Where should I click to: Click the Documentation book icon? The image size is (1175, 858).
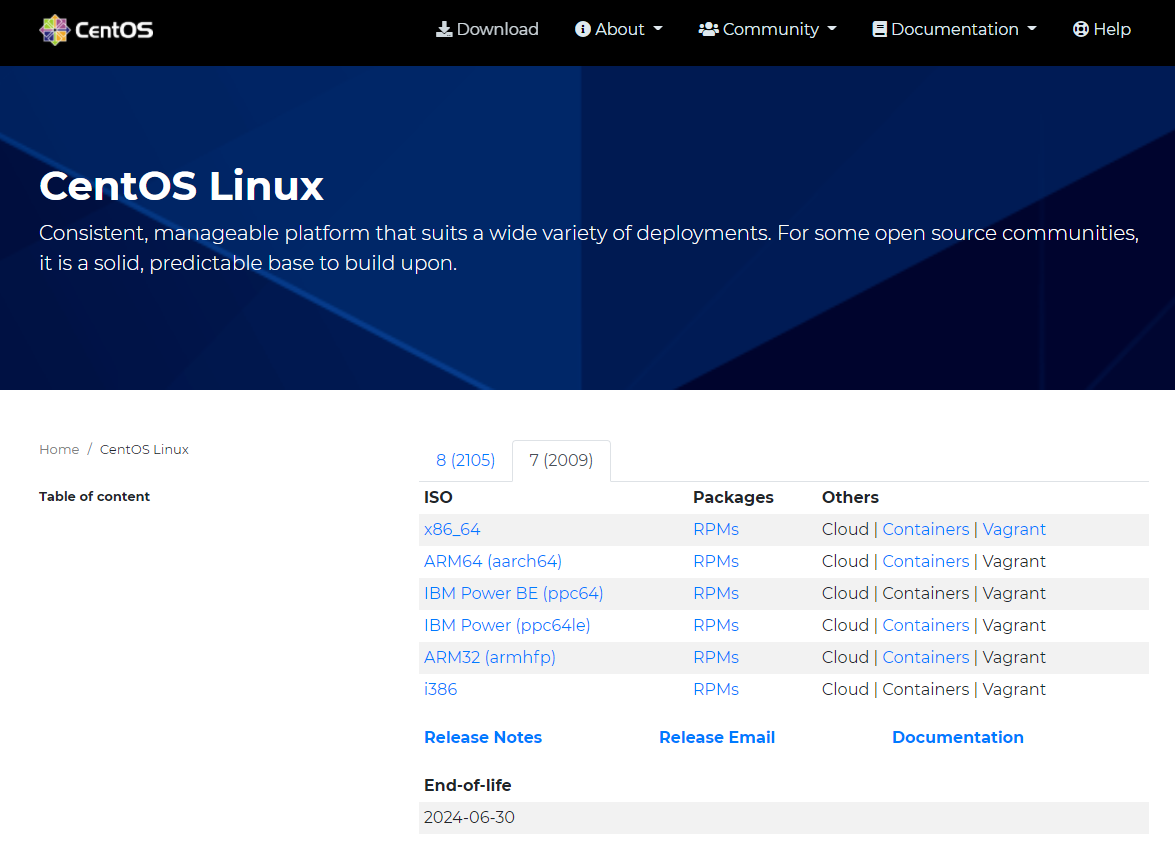[x=879, y=29]
